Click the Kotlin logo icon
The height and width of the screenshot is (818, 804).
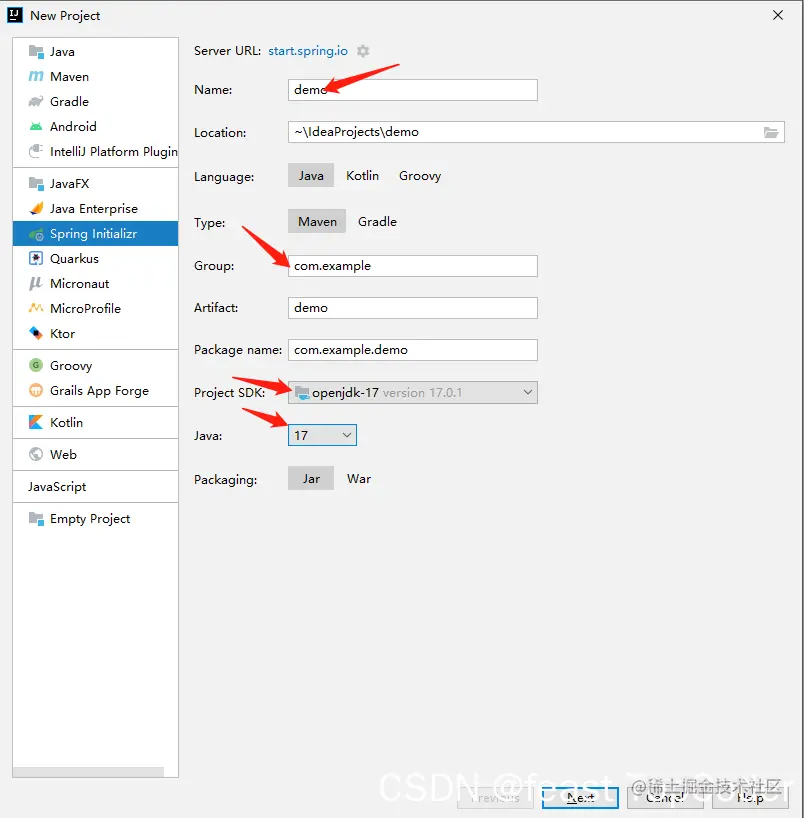pos(36,422)
